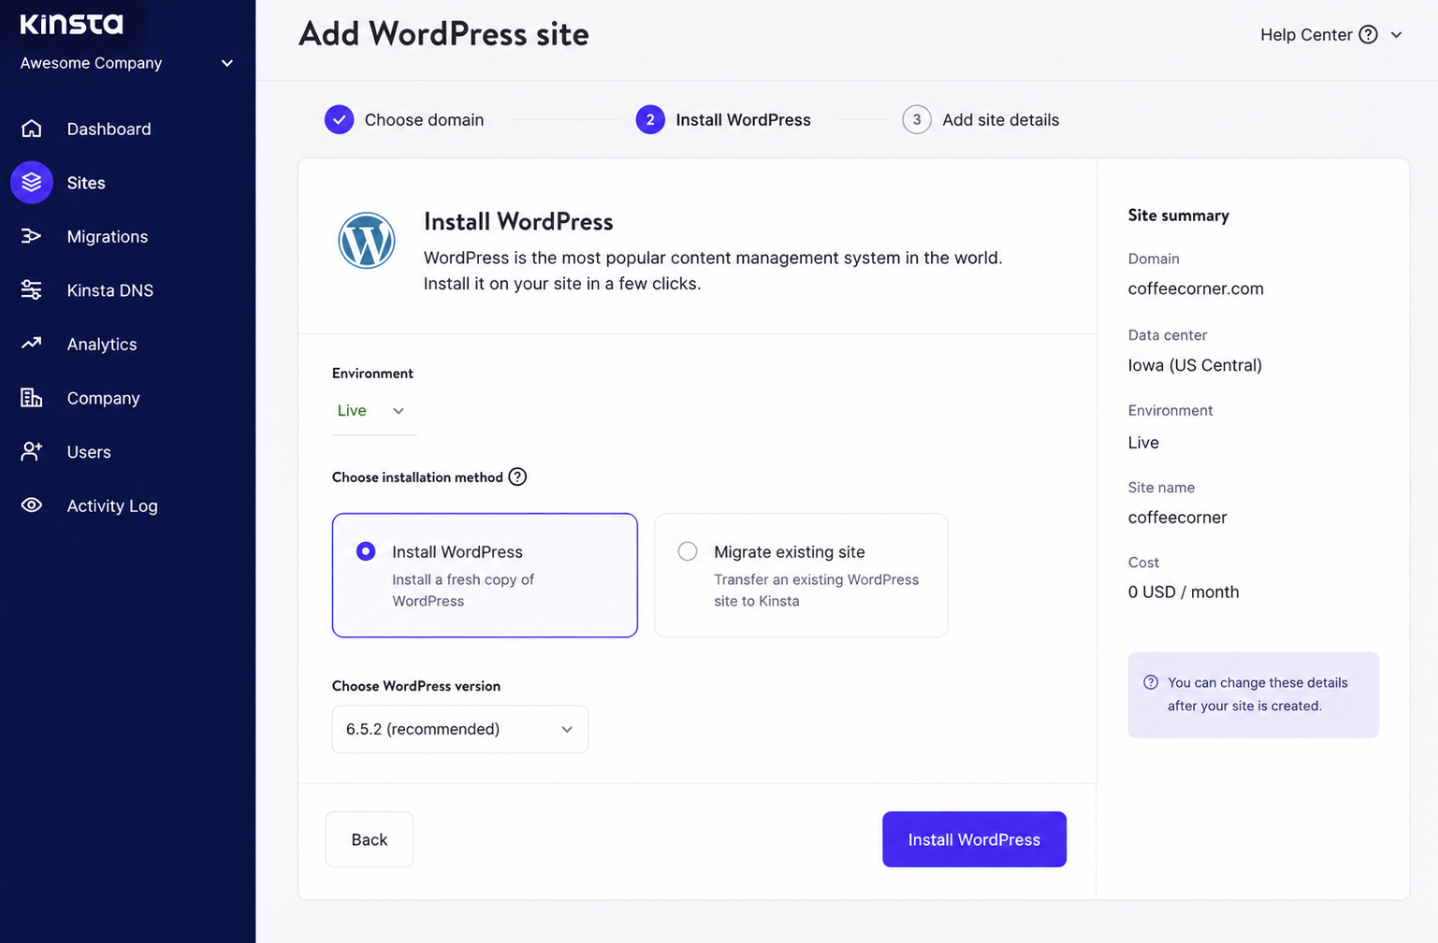This screenshot has height=943, width=1438.
Task: Click the WordPress logo icon
Action: pyautogui.click(x=367, y=241)
